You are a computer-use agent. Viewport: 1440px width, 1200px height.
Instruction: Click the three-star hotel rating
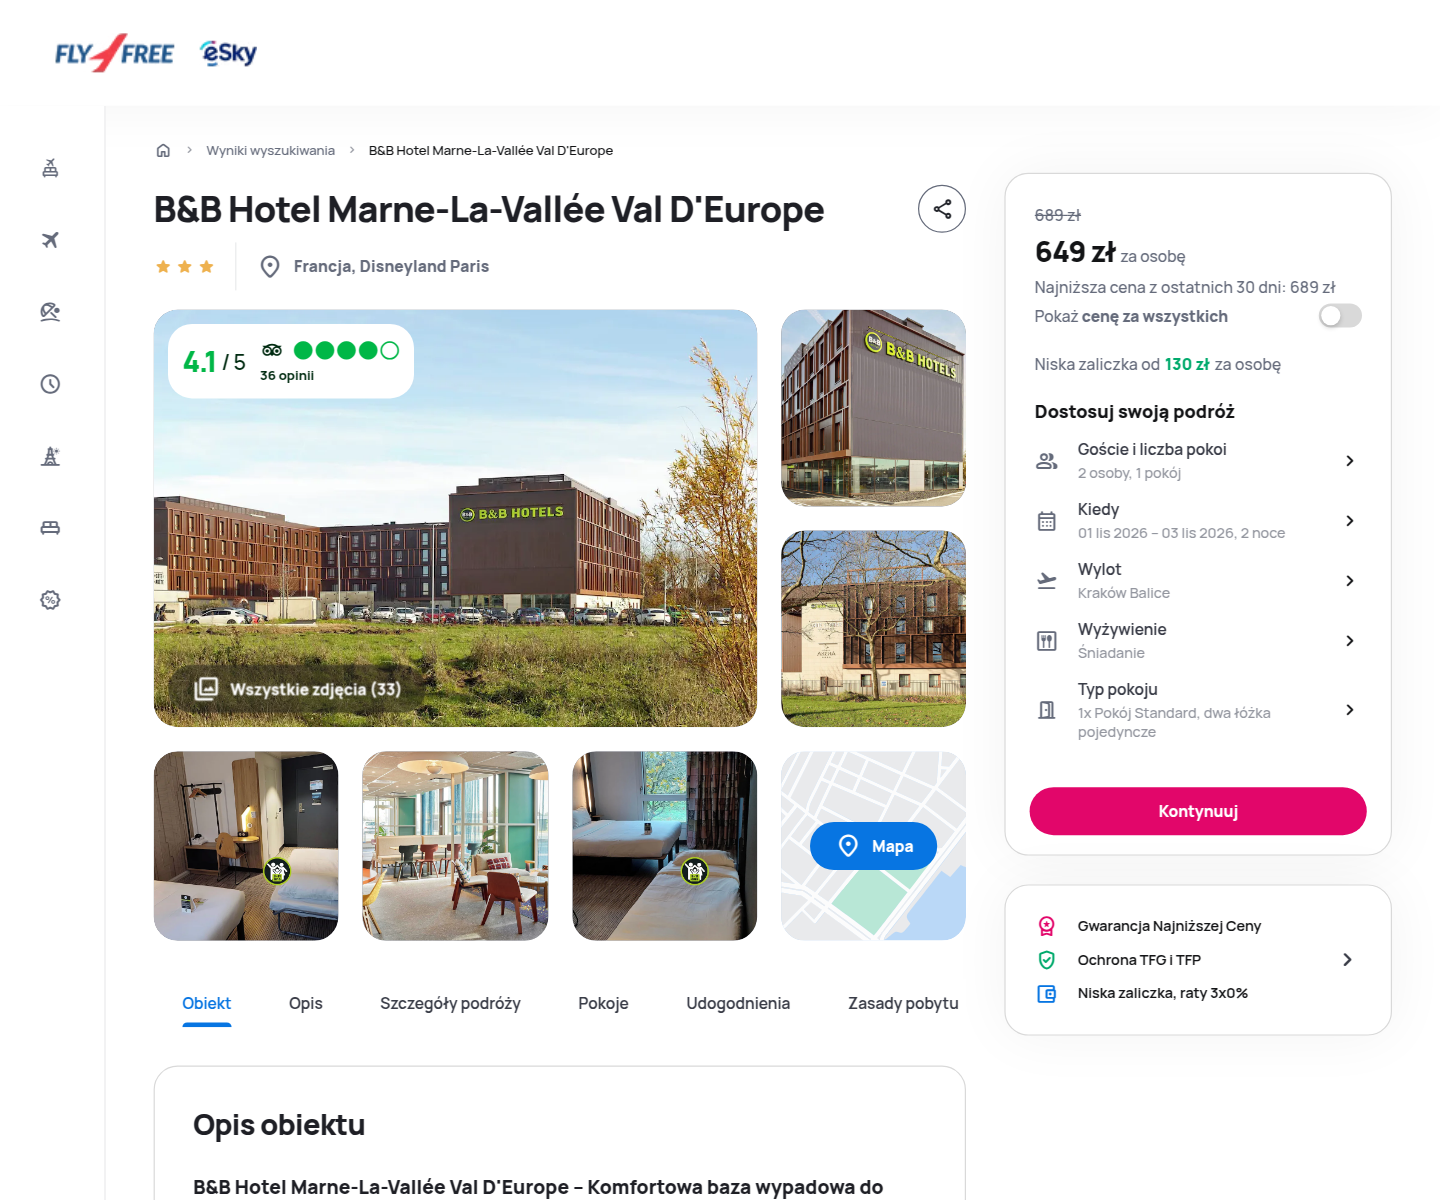pyautogui.click(x=185, y=267)
